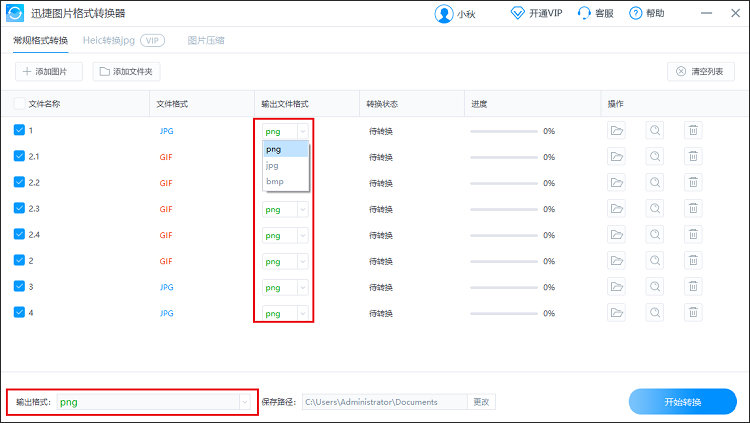Choose jpg in the open dropdown list
This screenshot has height=423, width=750.
286,166
